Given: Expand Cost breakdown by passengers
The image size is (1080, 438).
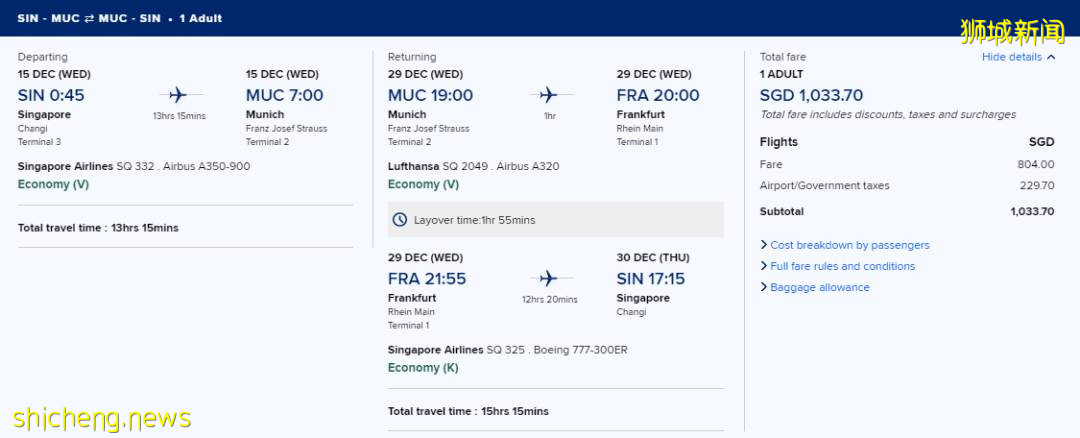Looking at the screenshot, I should point(849,245).
